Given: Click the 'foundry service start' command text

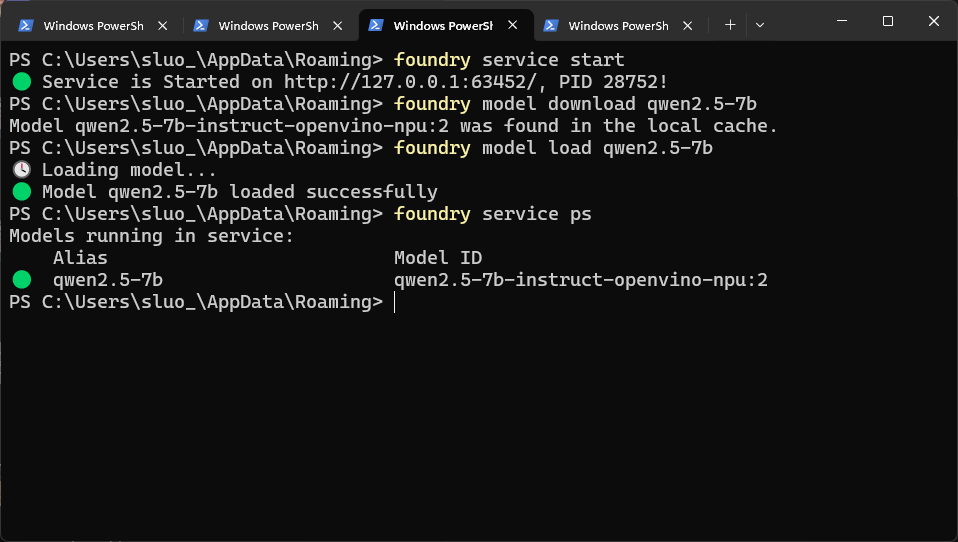Looking at the screenshot, I should coord(509,60).
